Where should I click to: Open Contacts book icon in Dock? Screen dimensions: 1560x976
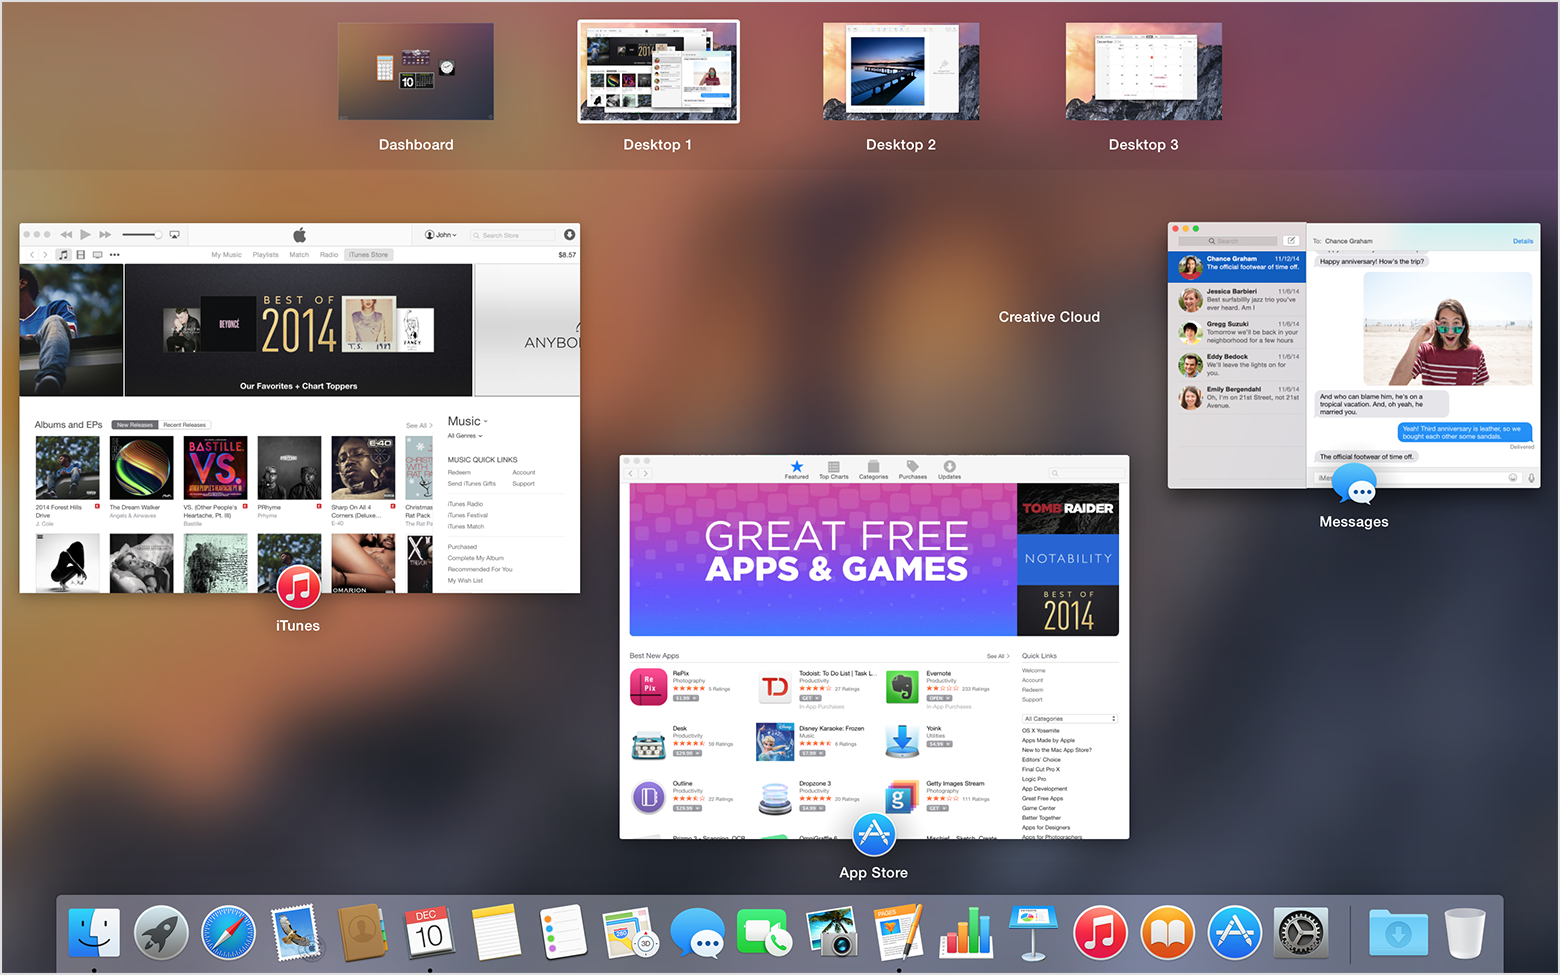pos(362,933)
